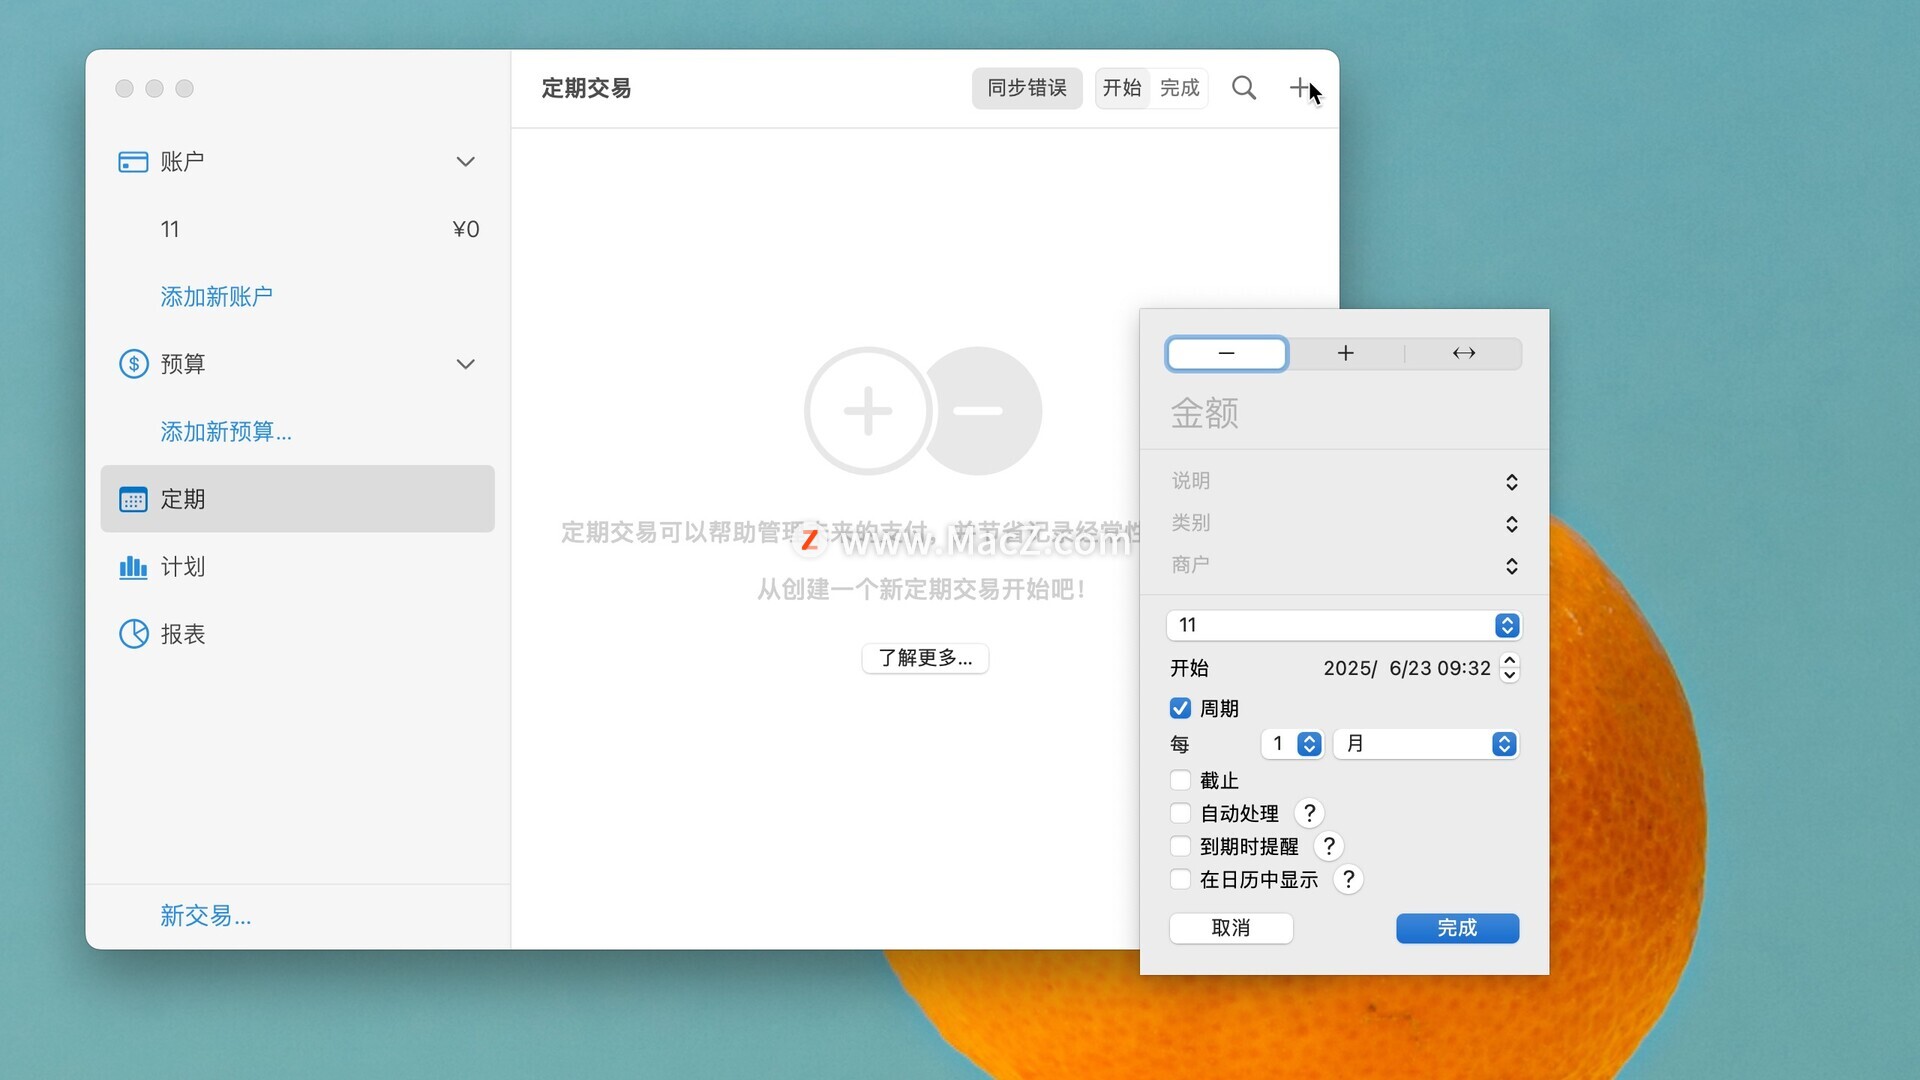Screen dimensions: 1920x1080
Task: Click help icon next to 自动处理
Action: click(x=1309, y=814)
